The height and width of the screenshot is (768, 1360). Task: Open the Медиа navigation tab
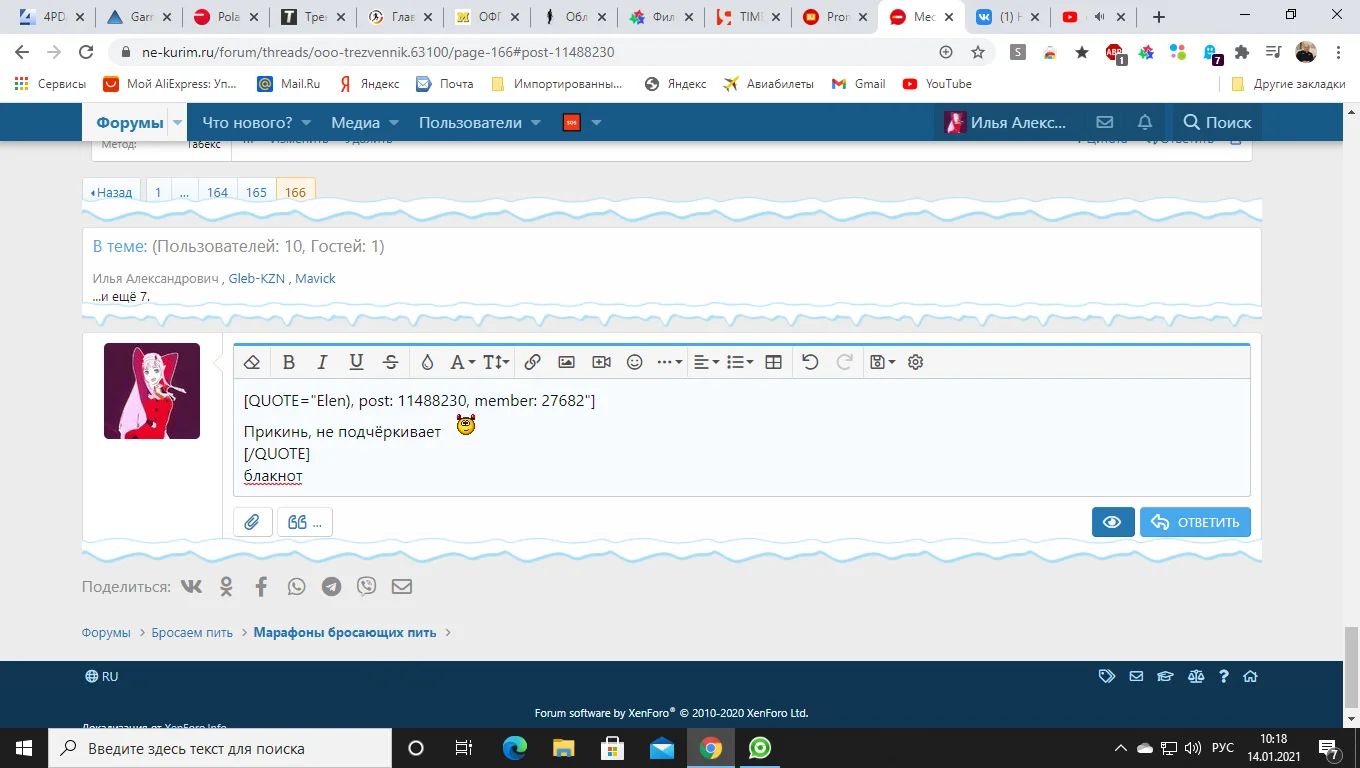pyautogui.click(x=356, y=123)
